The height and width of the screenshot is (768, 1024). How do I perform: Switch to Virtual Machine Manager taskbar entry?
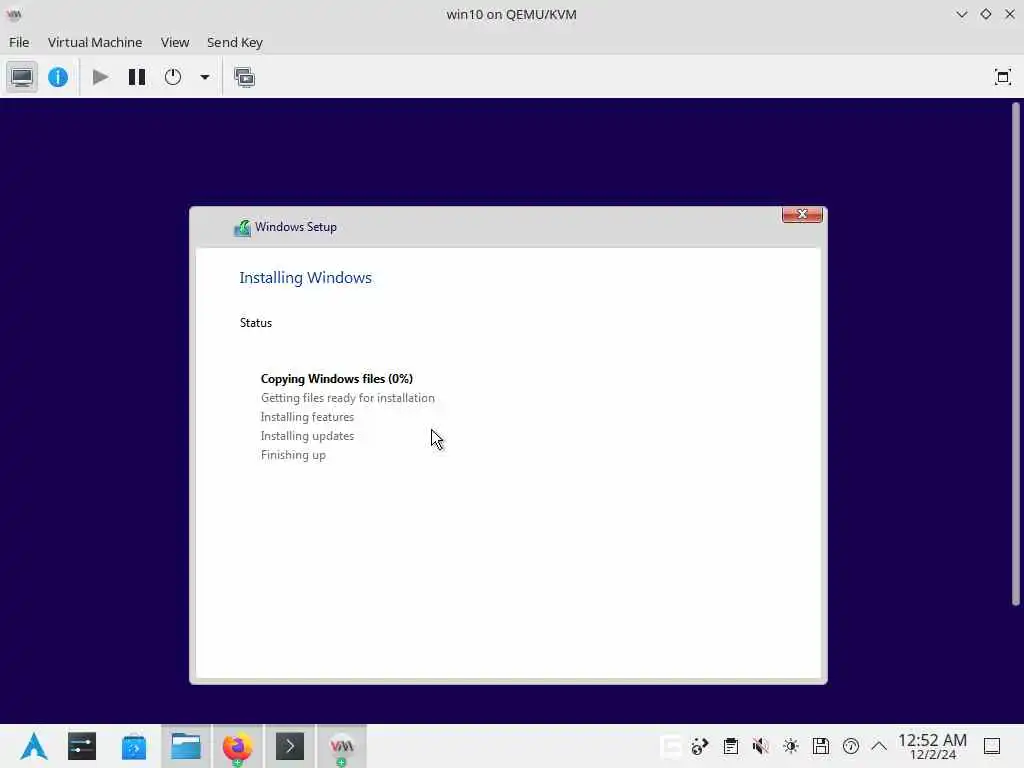342,746
